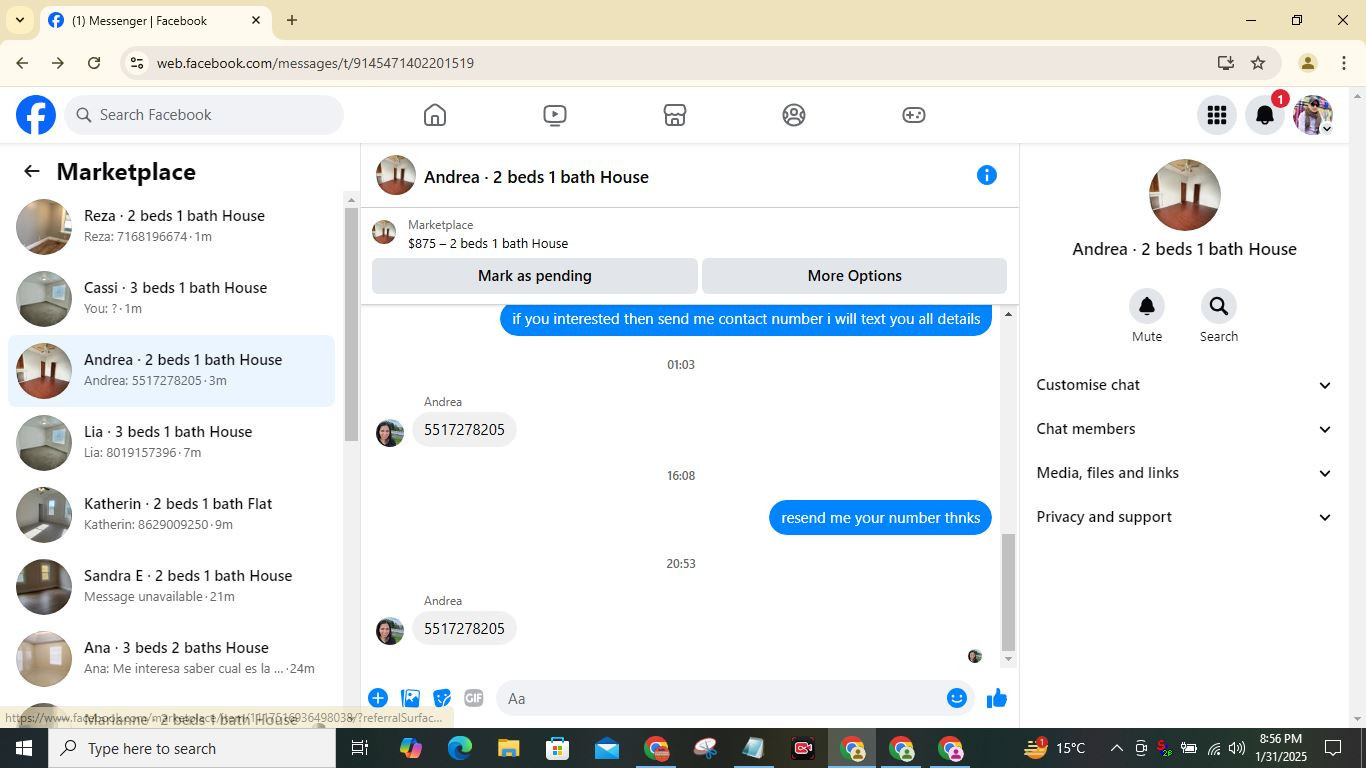1366x768 pixels.
Task: Click Andrea's large profile thumbnail
Action: pyautogui.click(x=1185, y=195)
